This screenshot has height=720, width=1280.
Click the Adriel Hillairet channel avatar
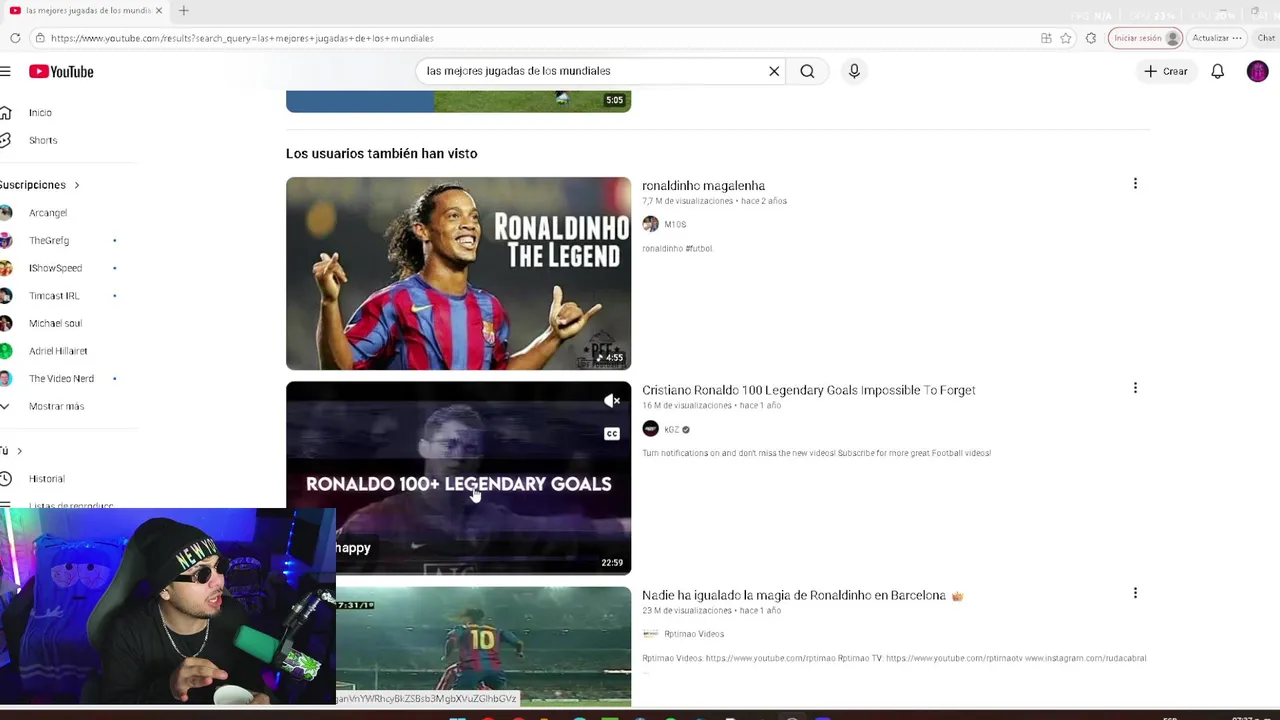click(x=6, y=351)
